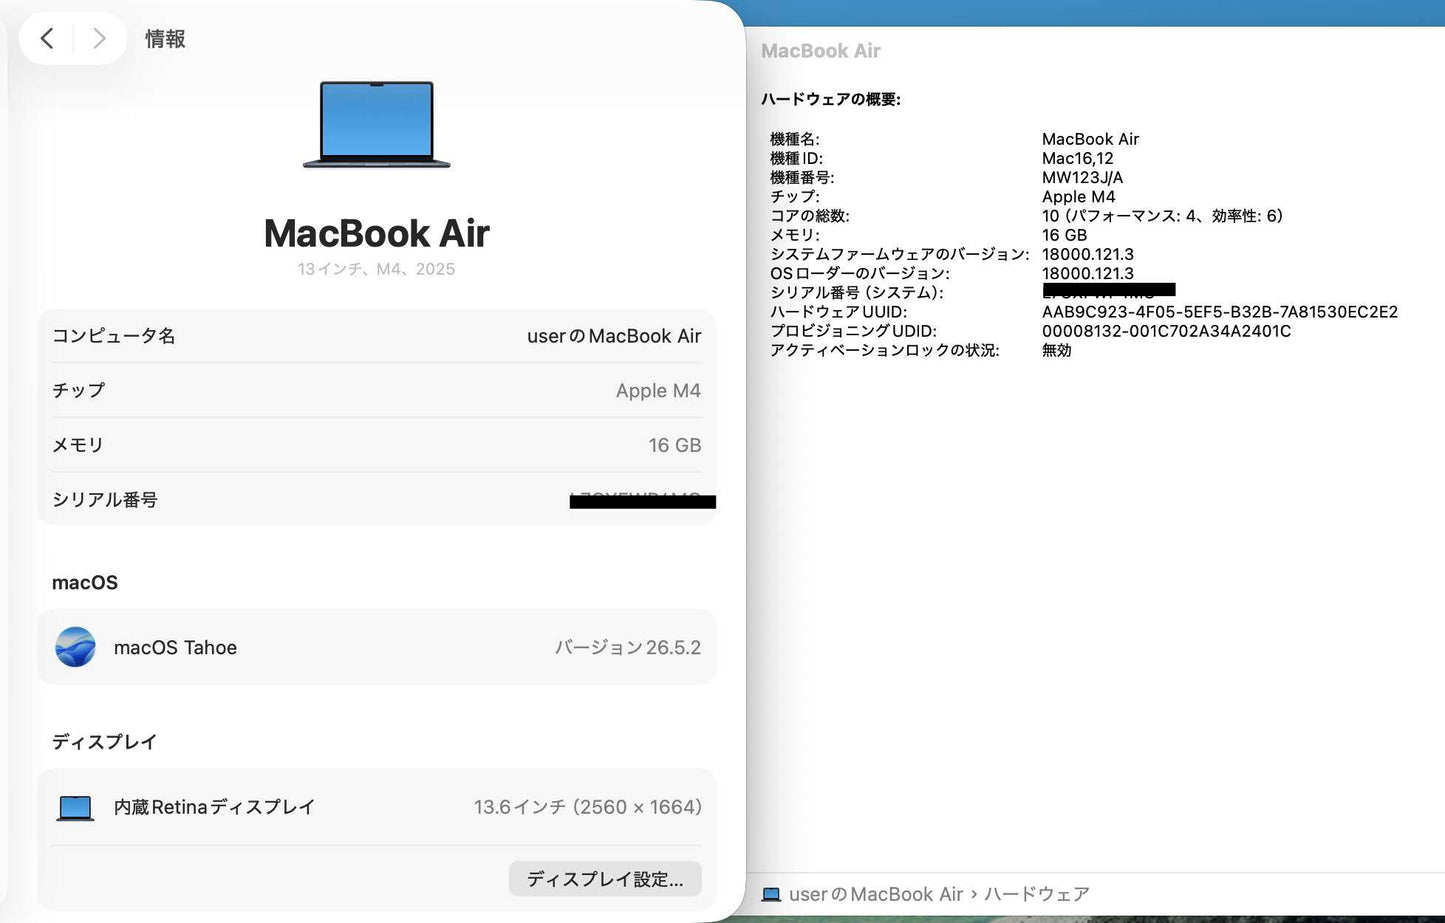Go back using the left chevron button
1445x923 pixels.
[47, 39]
